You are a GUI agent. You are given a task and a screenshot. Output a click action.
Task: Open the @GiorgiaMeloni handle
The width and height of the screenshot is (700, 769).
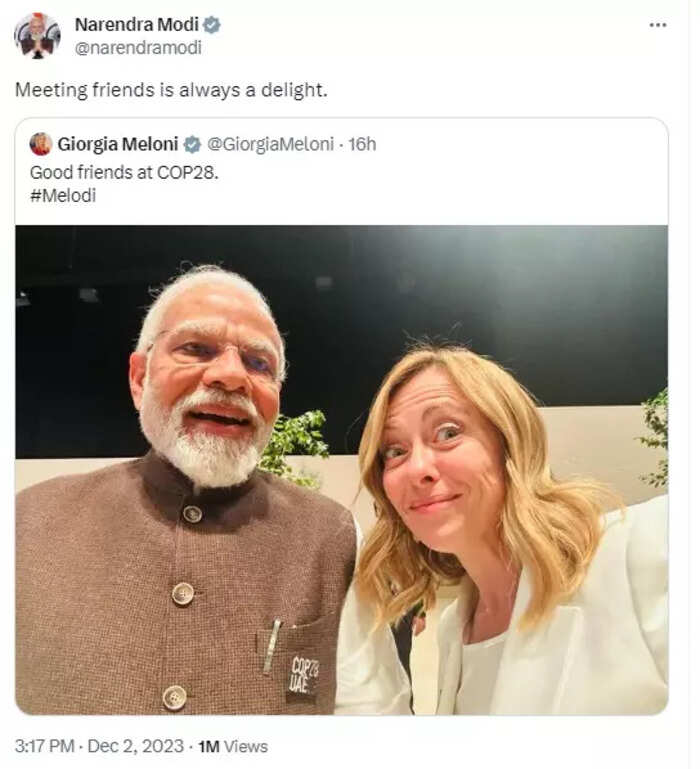[270, 144]
